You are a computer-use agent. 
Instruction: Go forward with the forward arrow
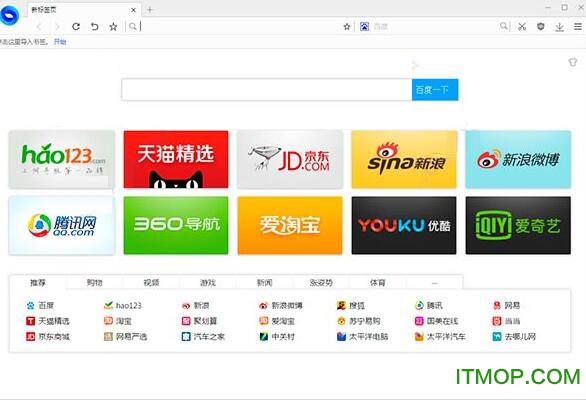point(57,27)
